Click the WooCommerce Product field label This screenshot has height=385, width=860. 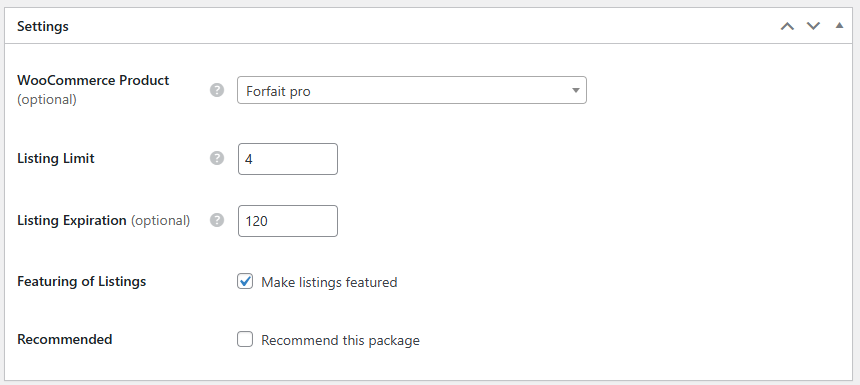click(x=93, y=81)
